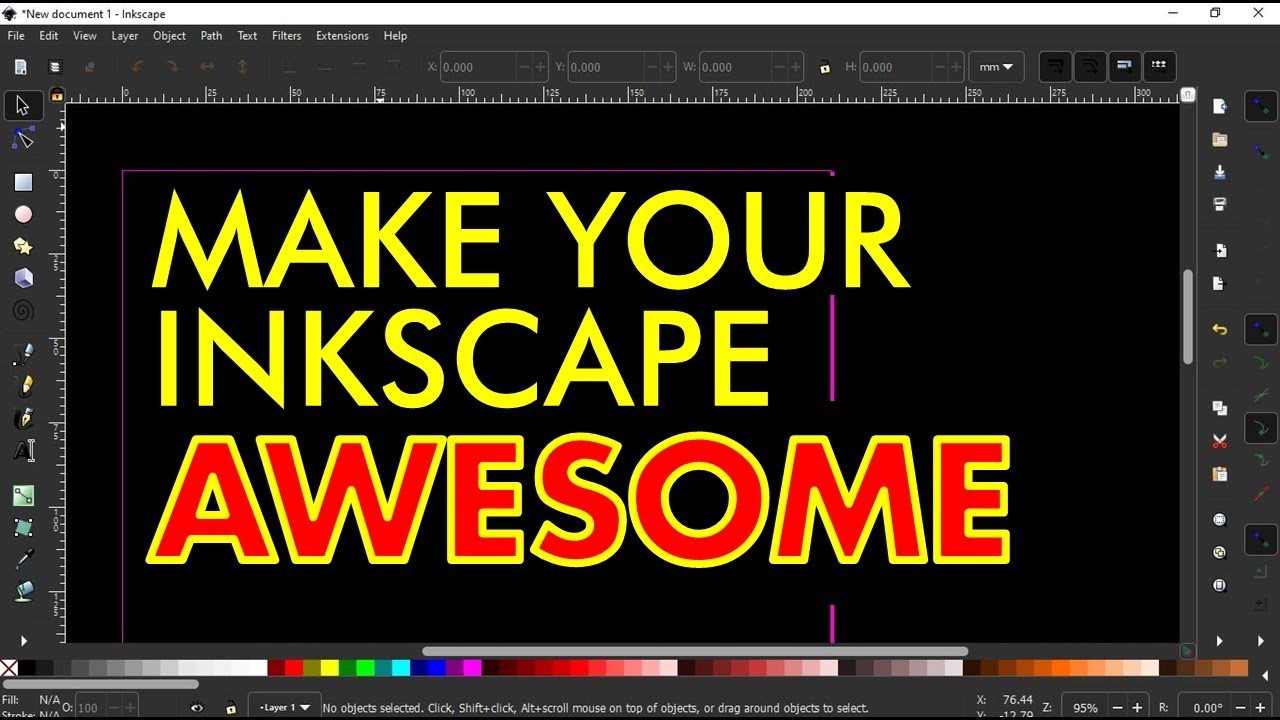
Task: Open the mm units dropdown
Action: [x=996, y=67]
